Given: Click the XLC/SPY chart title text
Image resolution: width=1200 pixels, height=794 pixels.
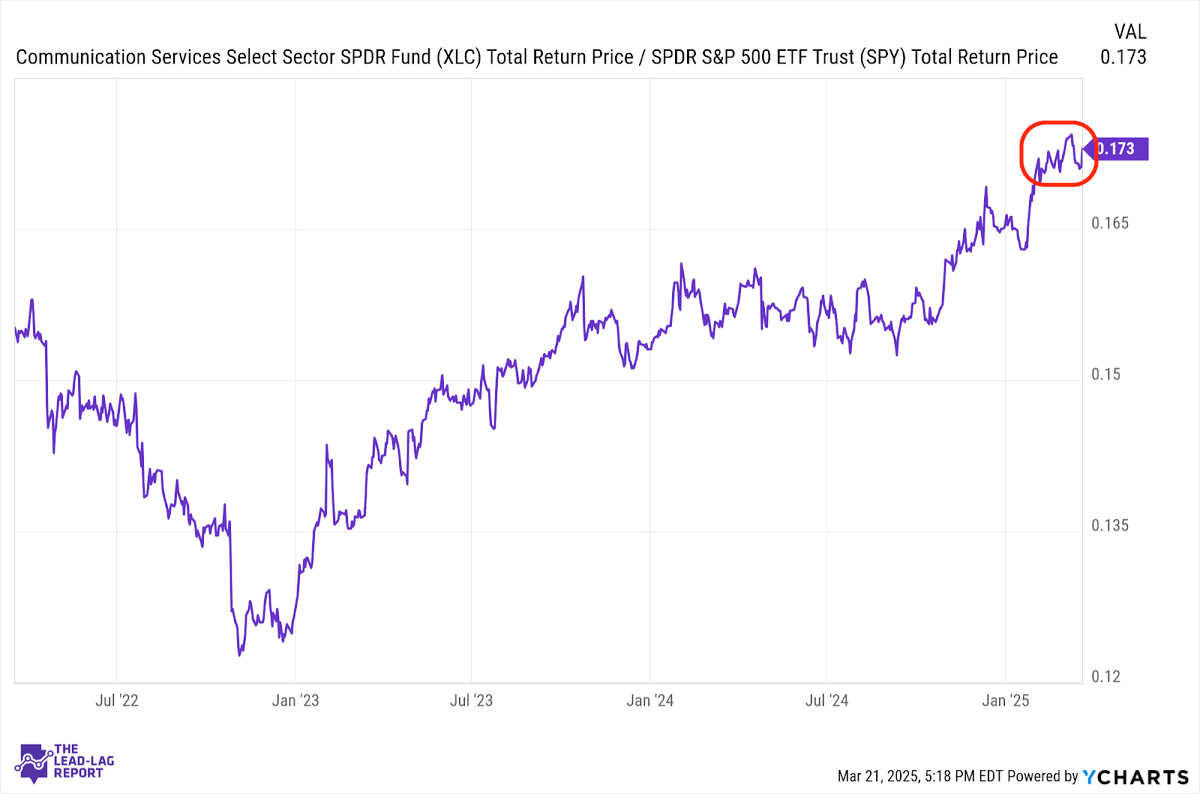Looking at the screenshot, I should tap(536, 57).
